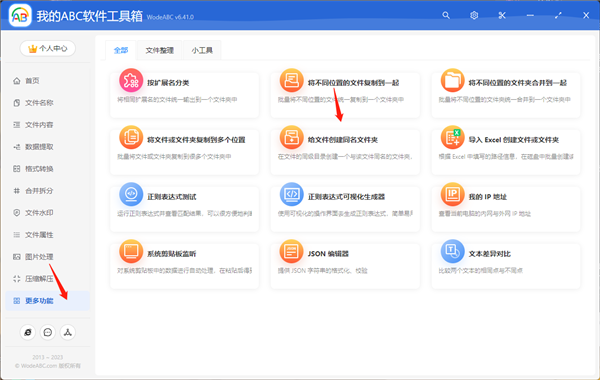Screen dimensions: 600x380
Task: Click the WodeABC.com 版权所有 footer link
Action: pos(48,366)
